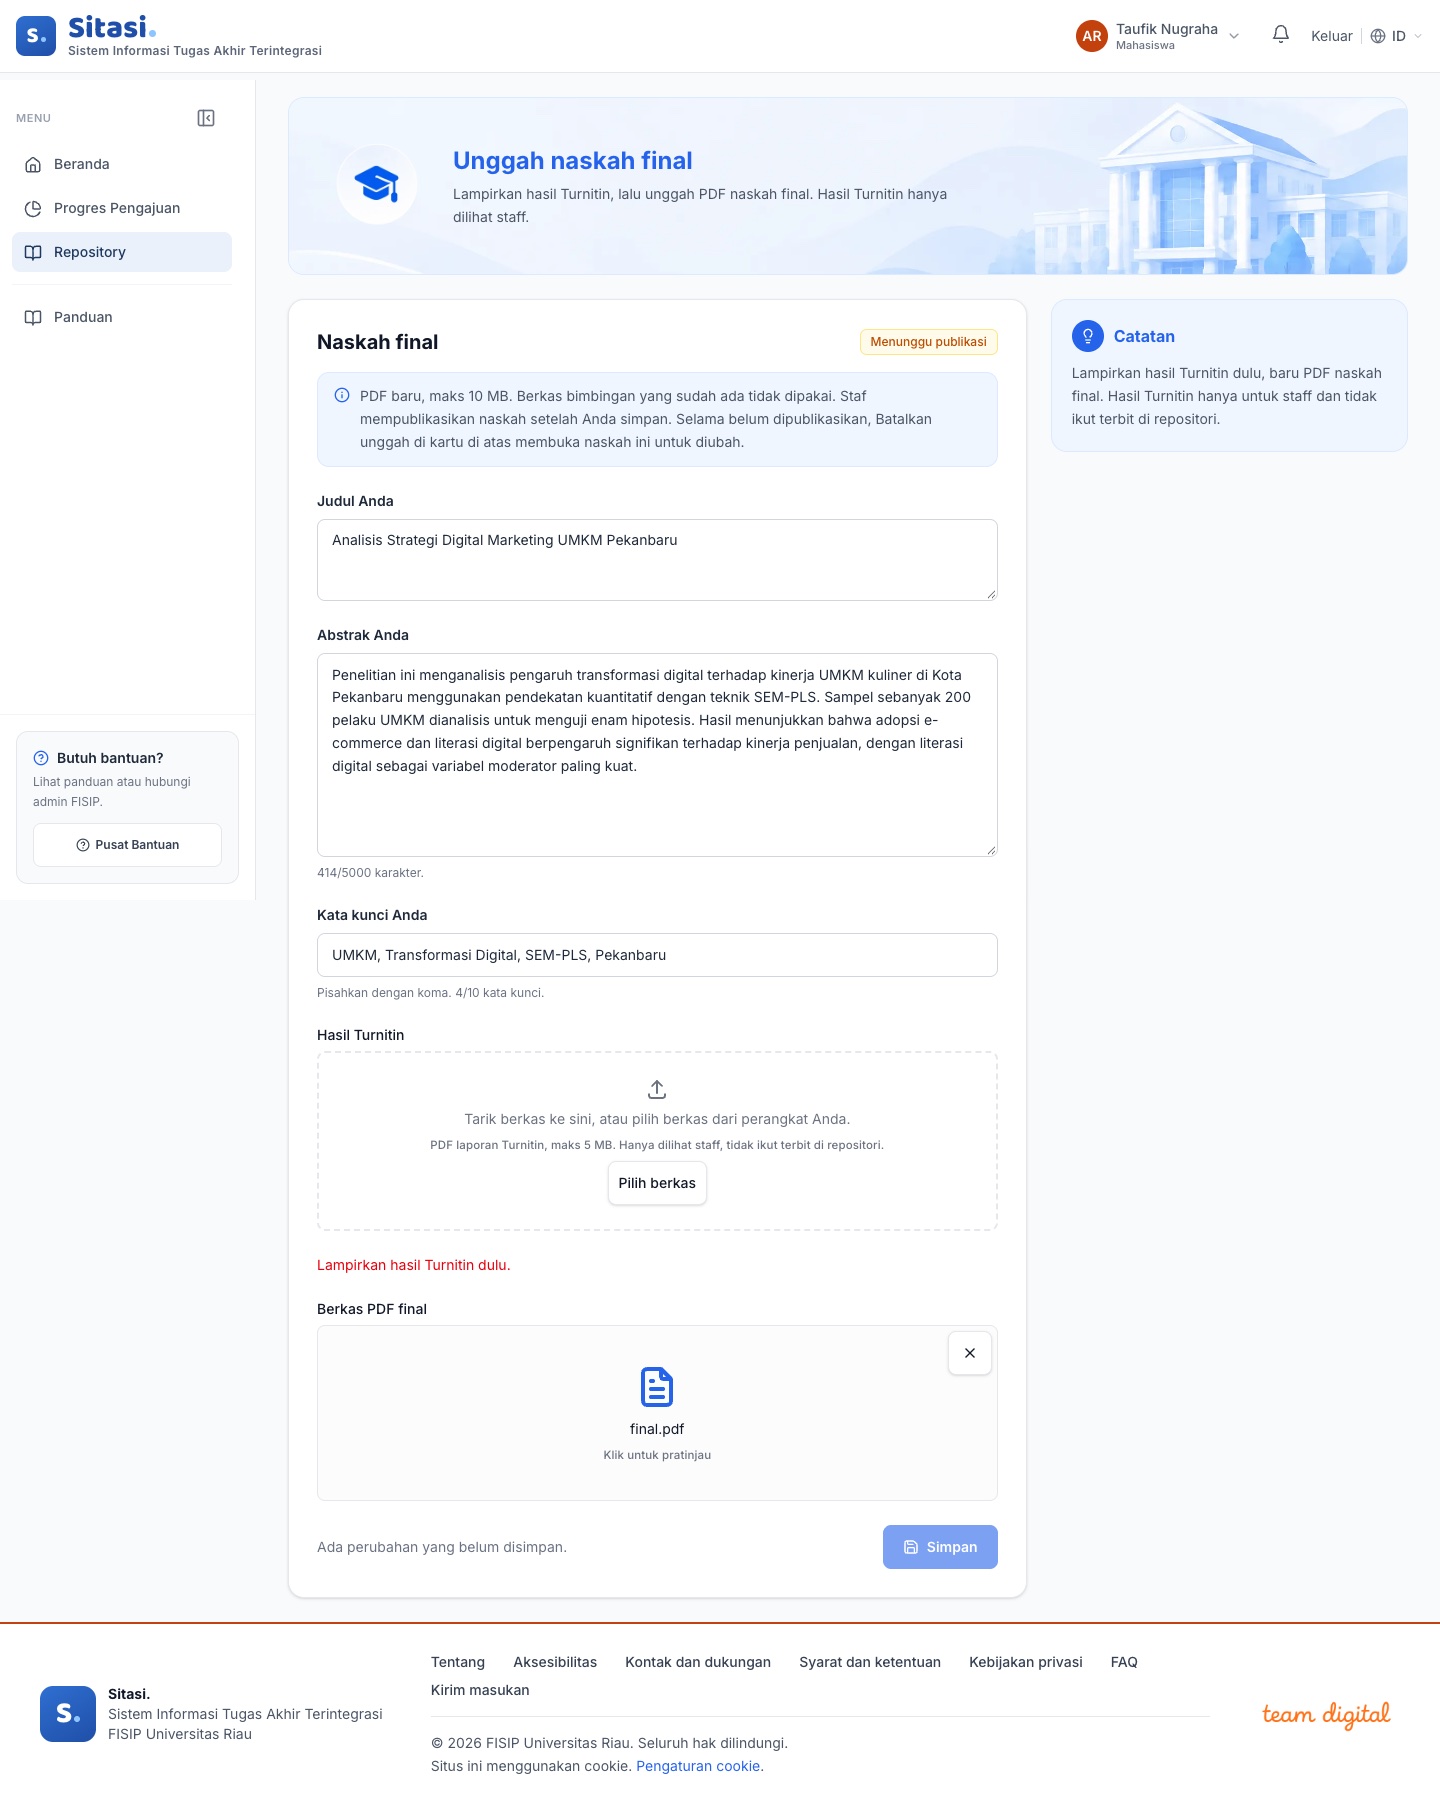Click the 414/5000 karakter counter
The height and width of the screenshot is (1804, 1440).
pos(370,873)
